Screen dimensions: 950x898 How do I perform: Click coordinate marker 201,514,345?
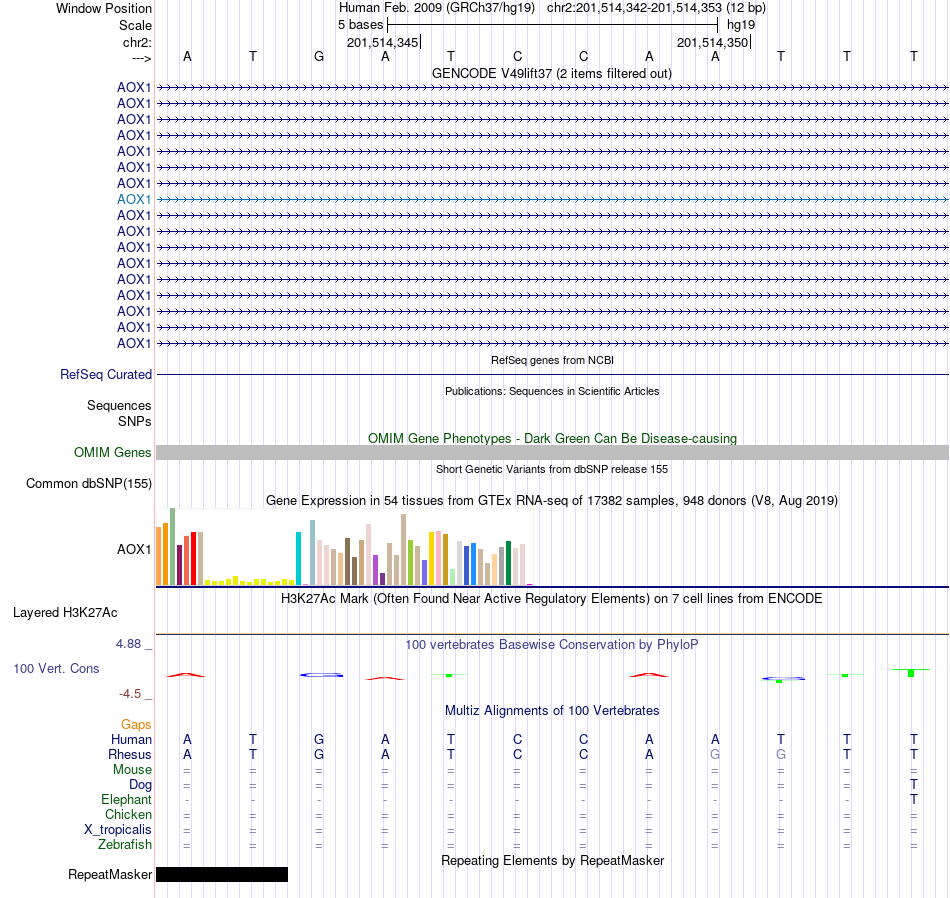point(383,42)
